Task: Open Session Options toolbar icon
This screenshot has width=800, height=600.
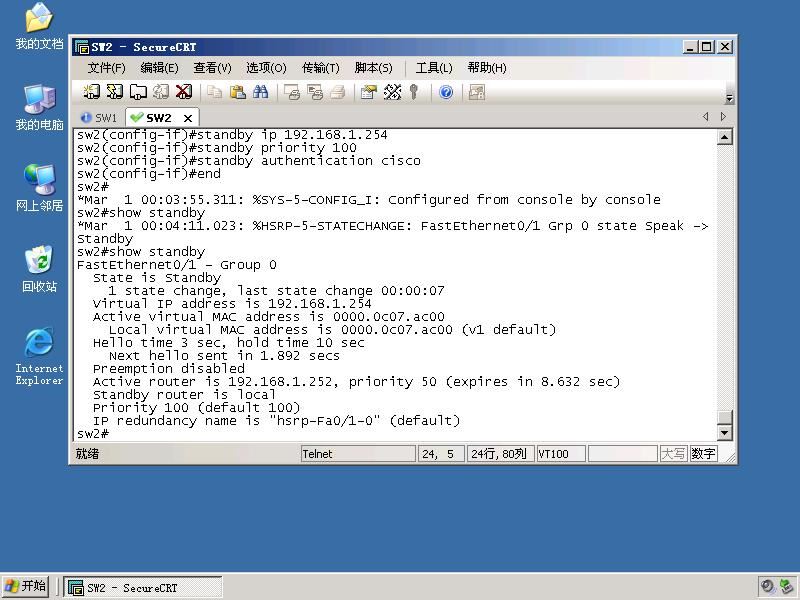Action: point(368,92)
